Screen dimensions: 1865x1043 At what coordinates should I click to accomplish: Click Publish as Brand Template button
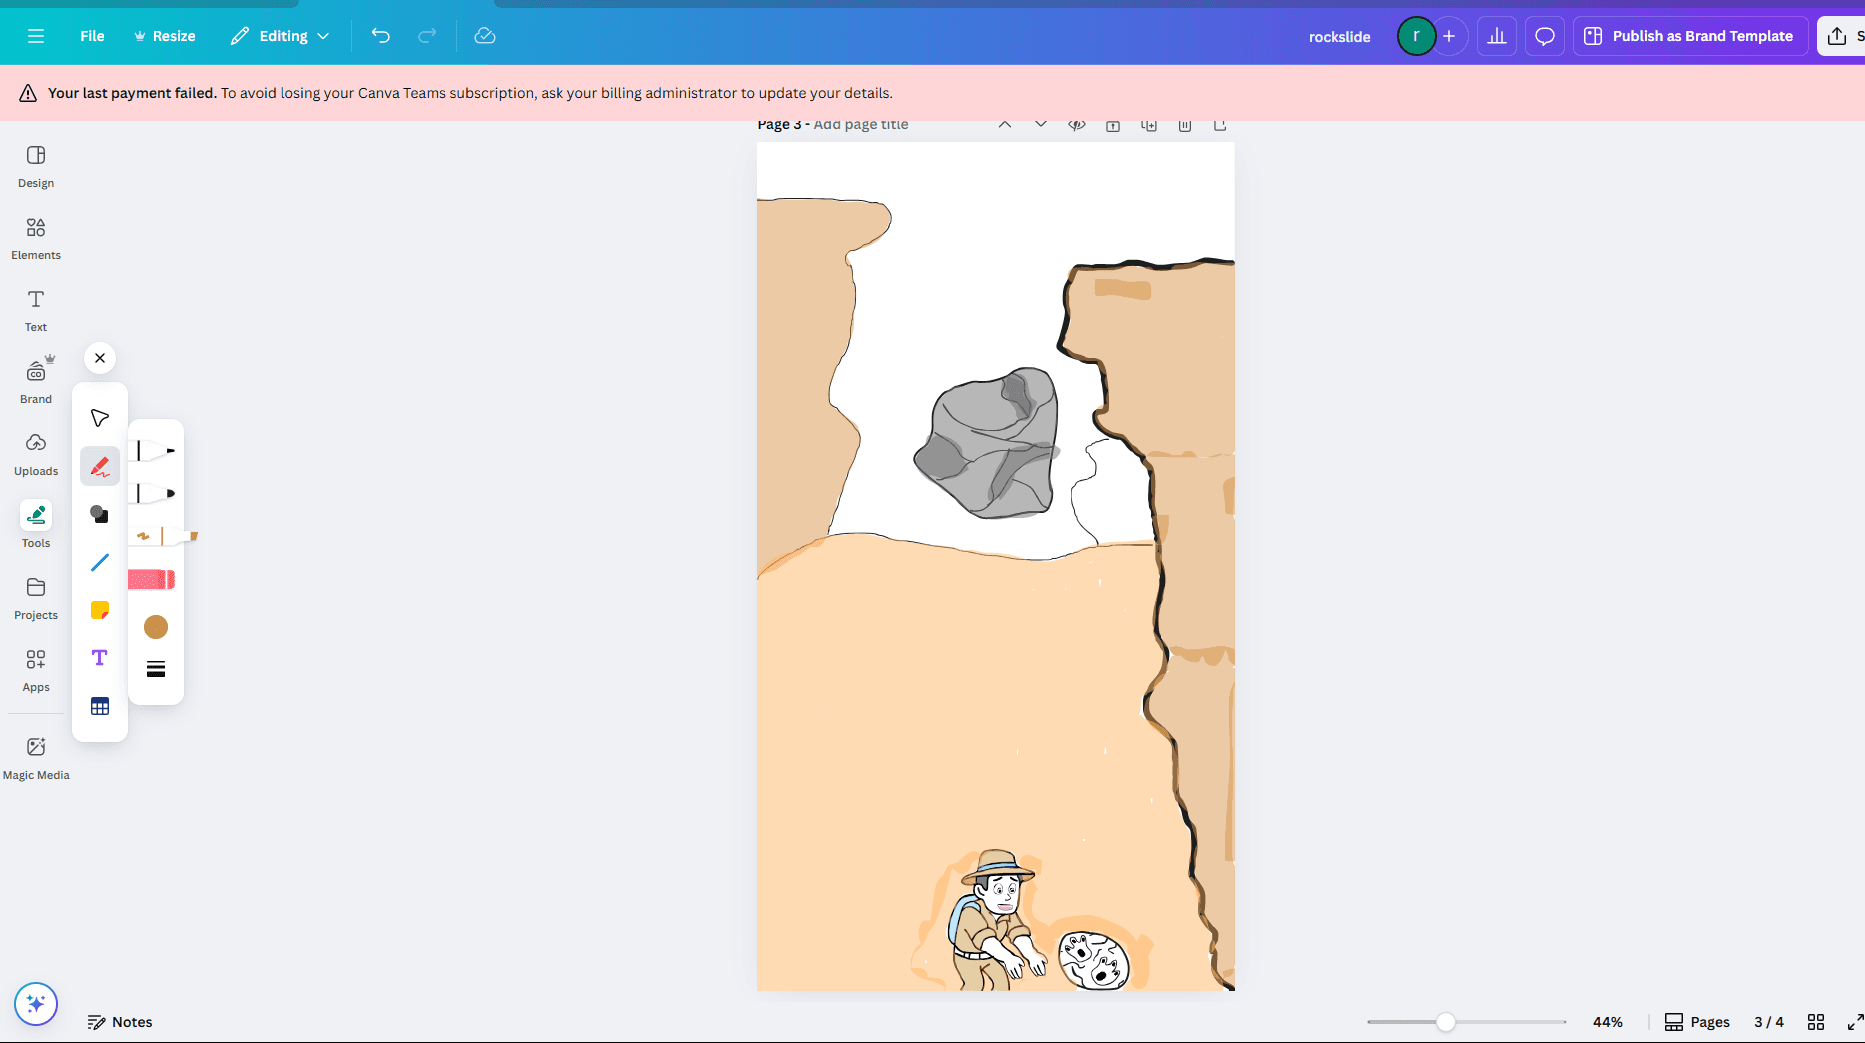[x=1689, y=36]
